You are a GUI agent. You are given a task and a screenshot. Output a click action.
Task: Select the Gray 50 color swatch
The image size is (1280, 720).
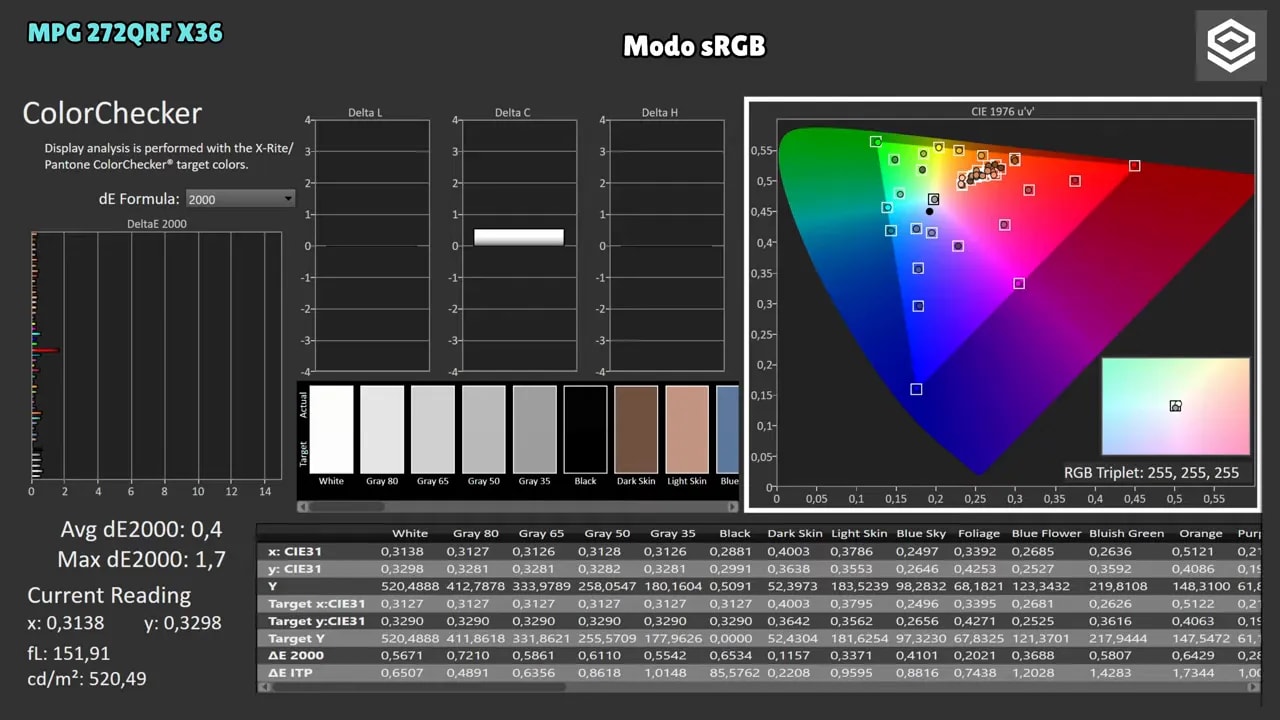click(x=484, y=429)
